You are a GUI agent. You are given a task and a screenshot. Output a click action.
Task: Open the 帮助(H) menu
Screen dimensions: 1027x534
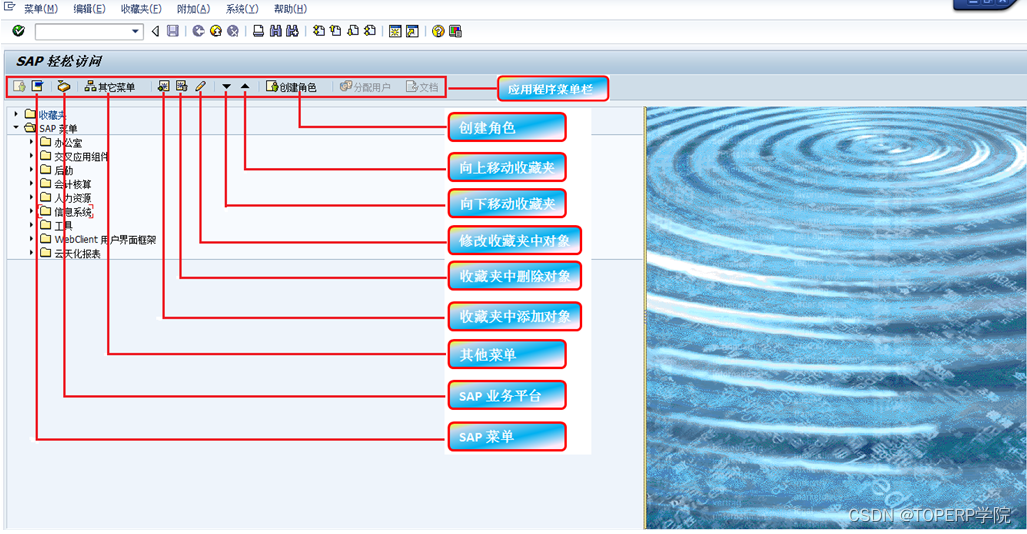290,9
